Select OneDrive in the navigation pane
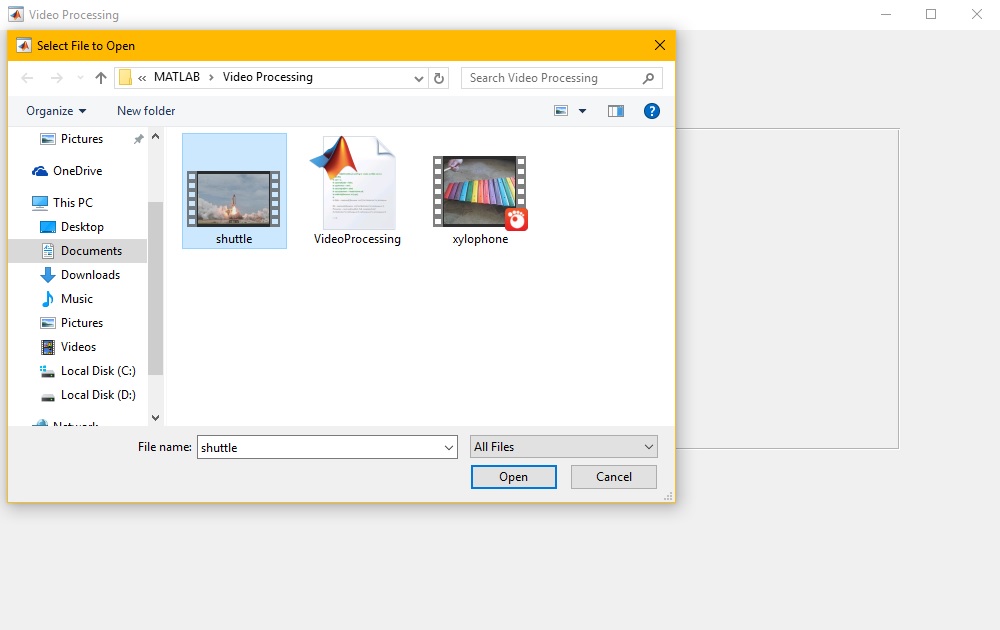The height and width of the screenshot is (630, 1000). click(77, 171)
